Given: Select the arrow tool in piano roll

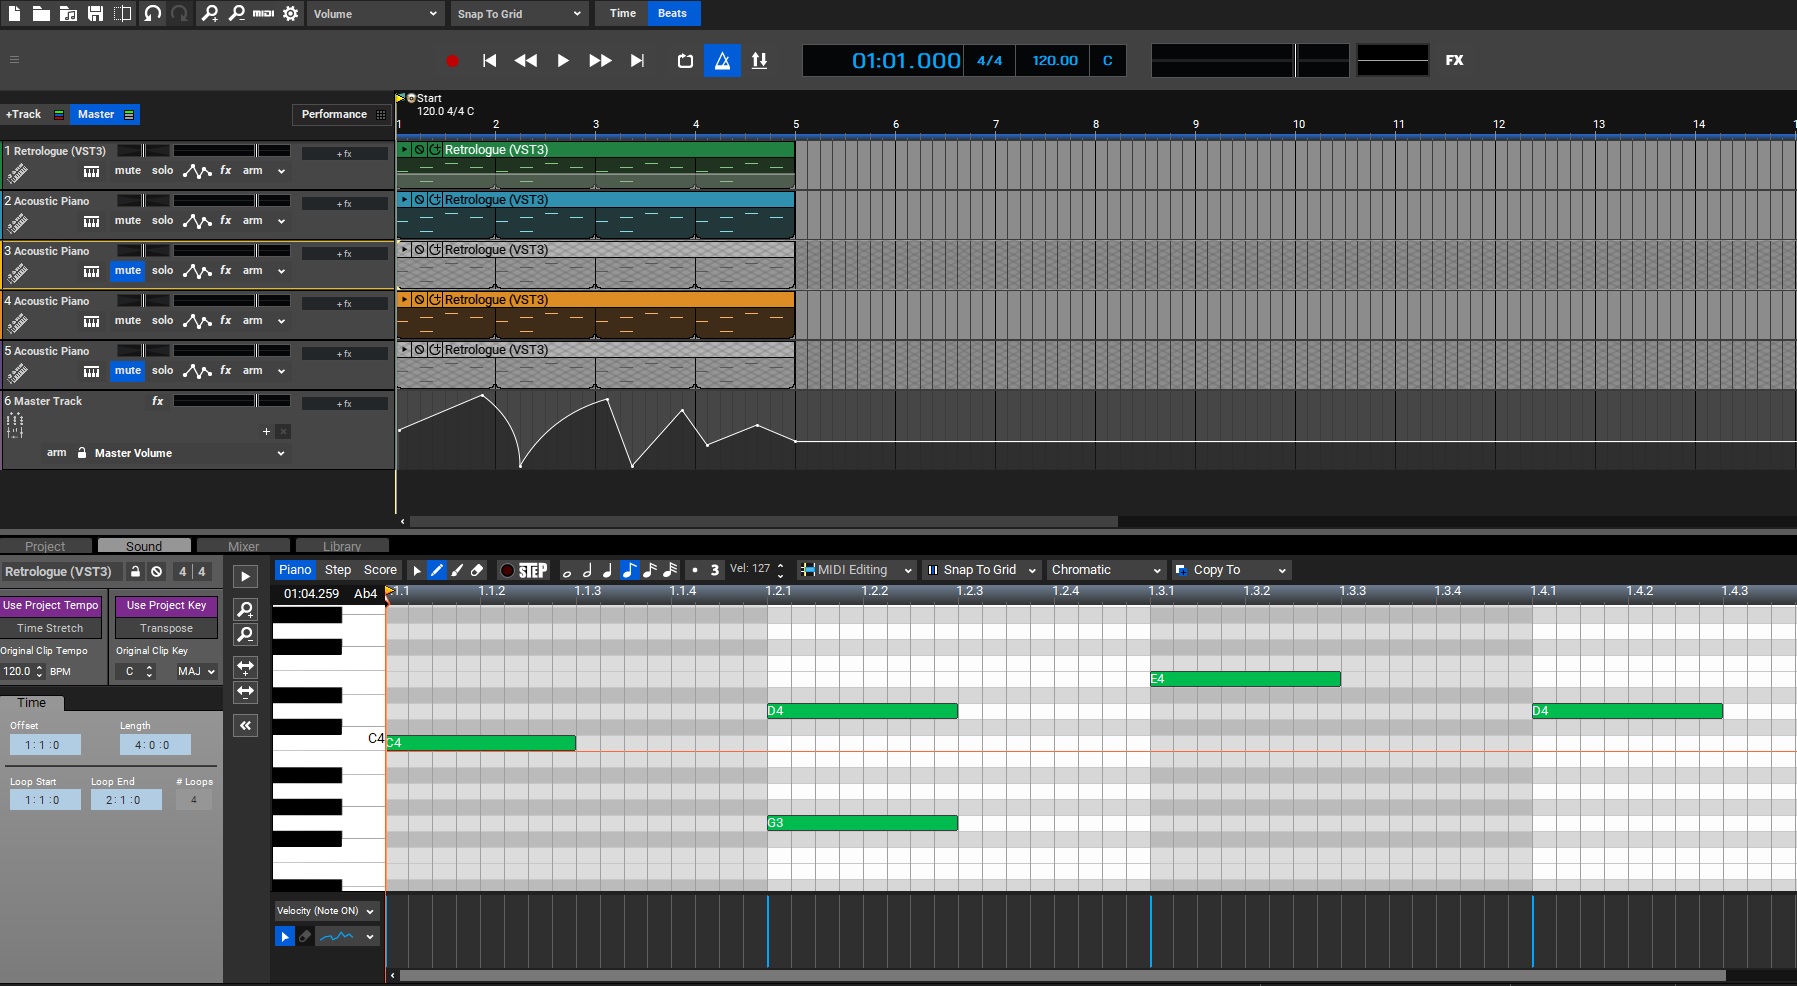Looking at the screenshot, I should click(x=417, y=571).
